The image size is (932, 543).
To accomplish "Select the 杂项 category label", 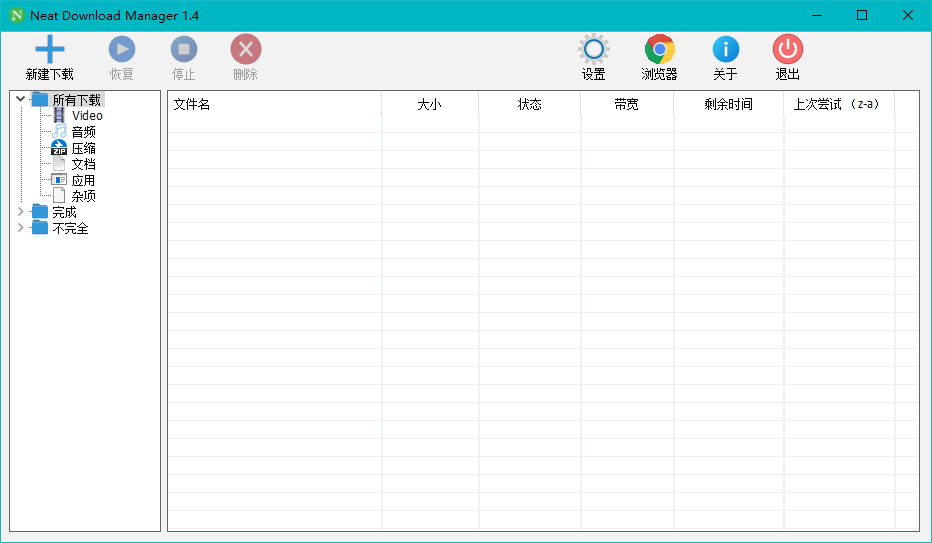I will pyautogui.click(x=84, y=196).
